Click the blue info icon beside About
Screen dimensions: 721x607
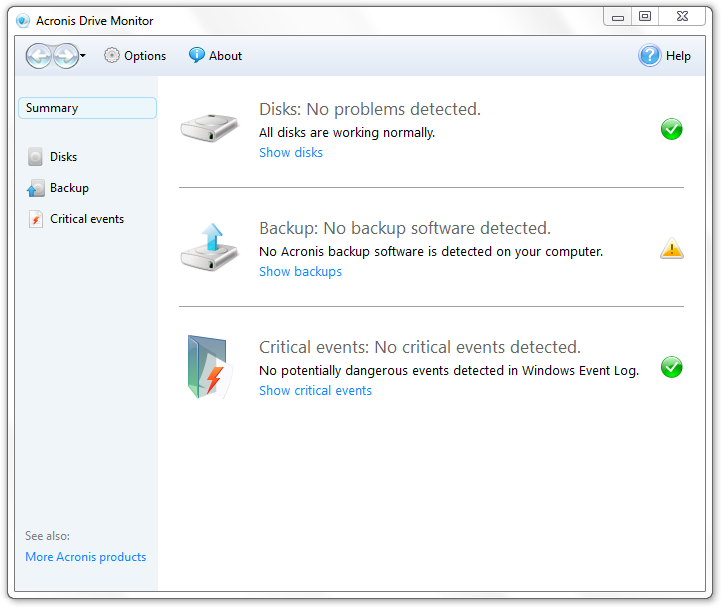(196, 55)
